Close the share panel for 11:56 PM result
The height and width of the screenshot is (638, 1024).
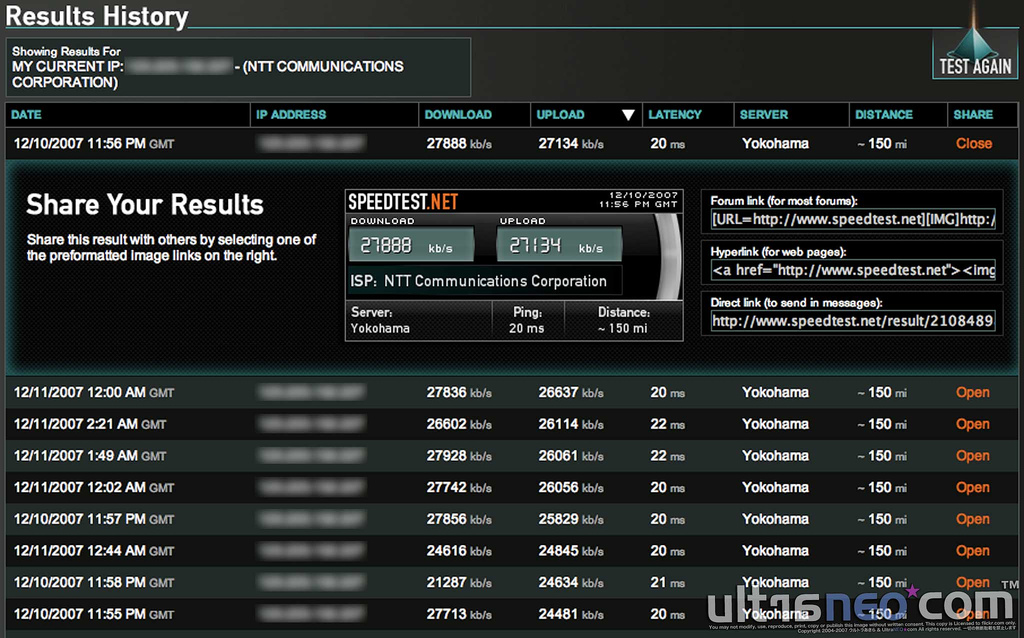tap(974, 144)
